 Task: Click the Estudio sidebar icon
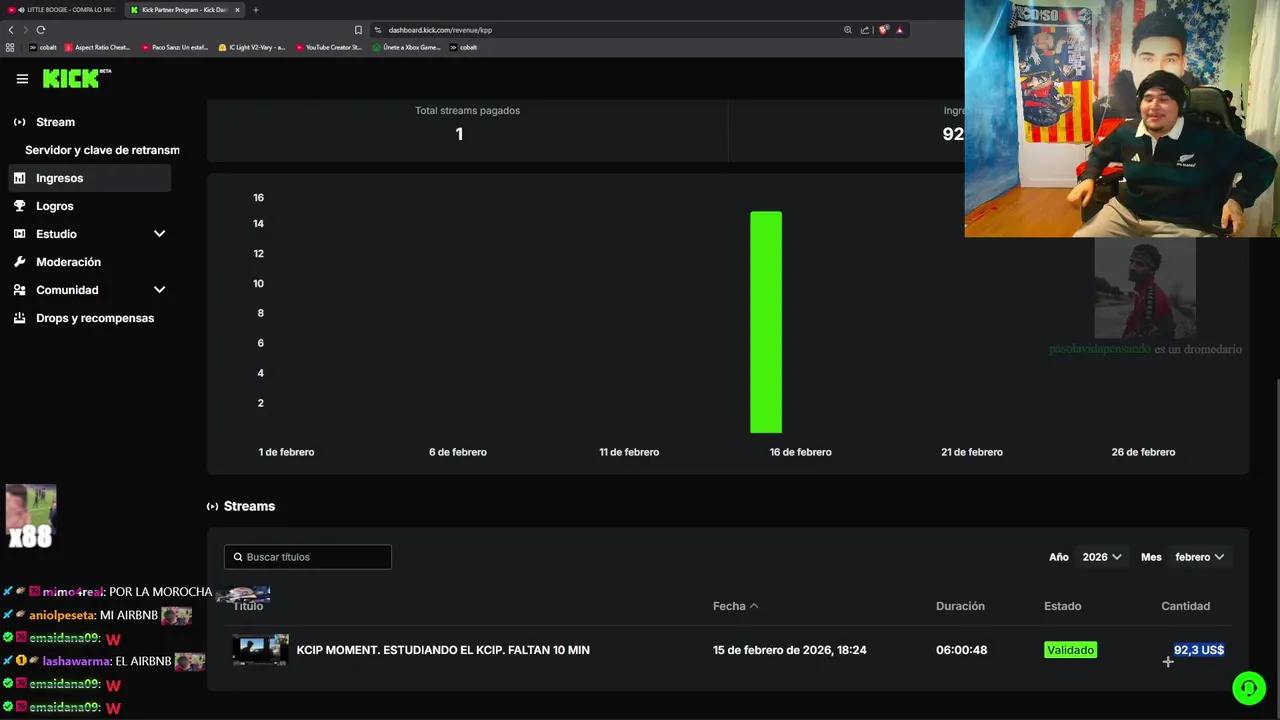(x=19, y=234)
